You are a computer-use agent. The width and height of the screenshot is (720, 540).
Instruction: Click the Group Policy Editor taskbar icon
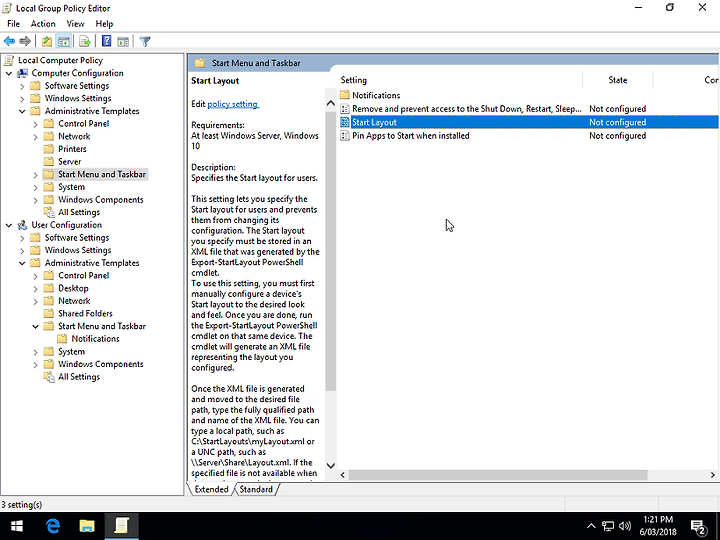pos(121,526)
